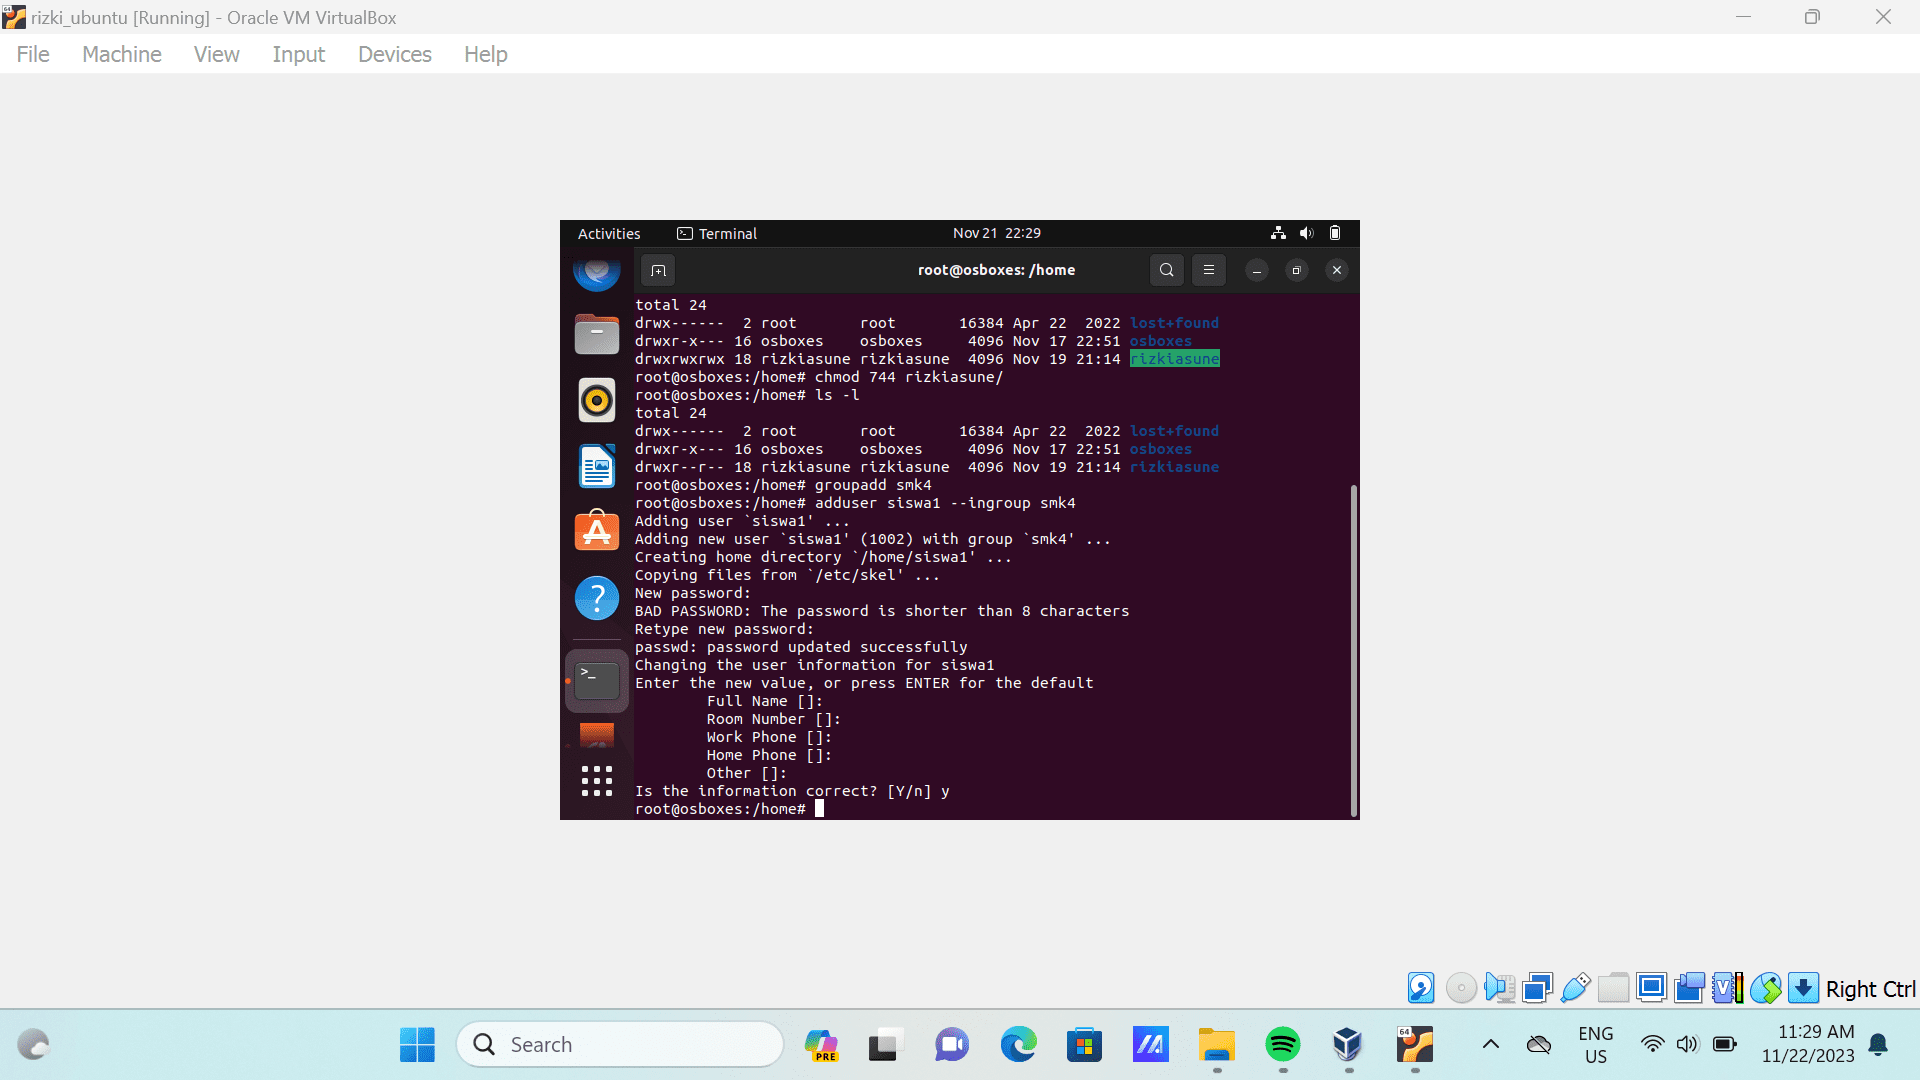
Task: Open a new terminal tab
Action: (x=658, y=270)
